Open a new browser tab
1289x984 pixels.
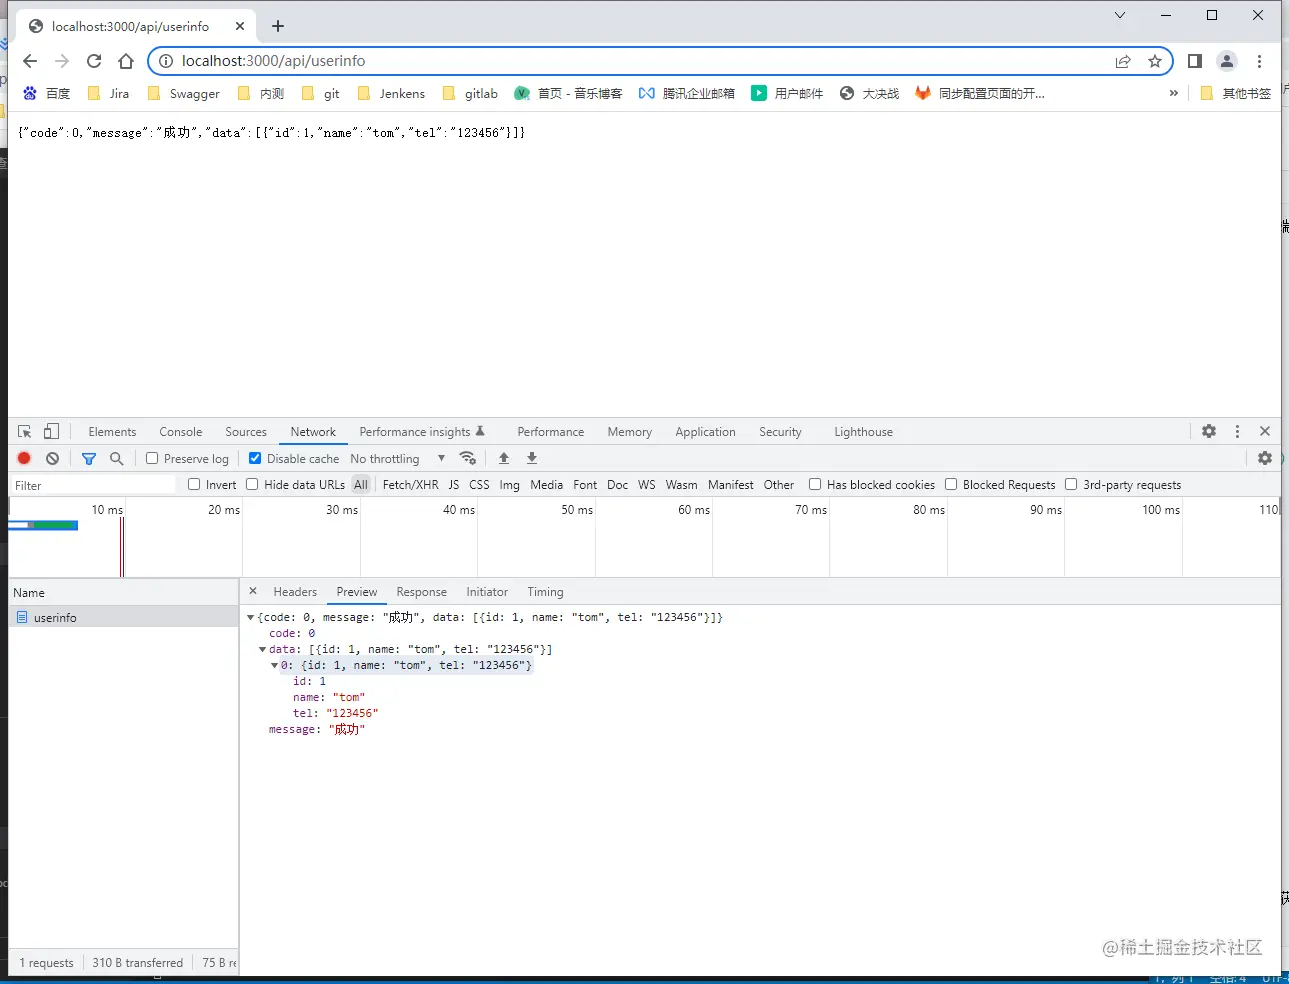click(x=278, y=26)
